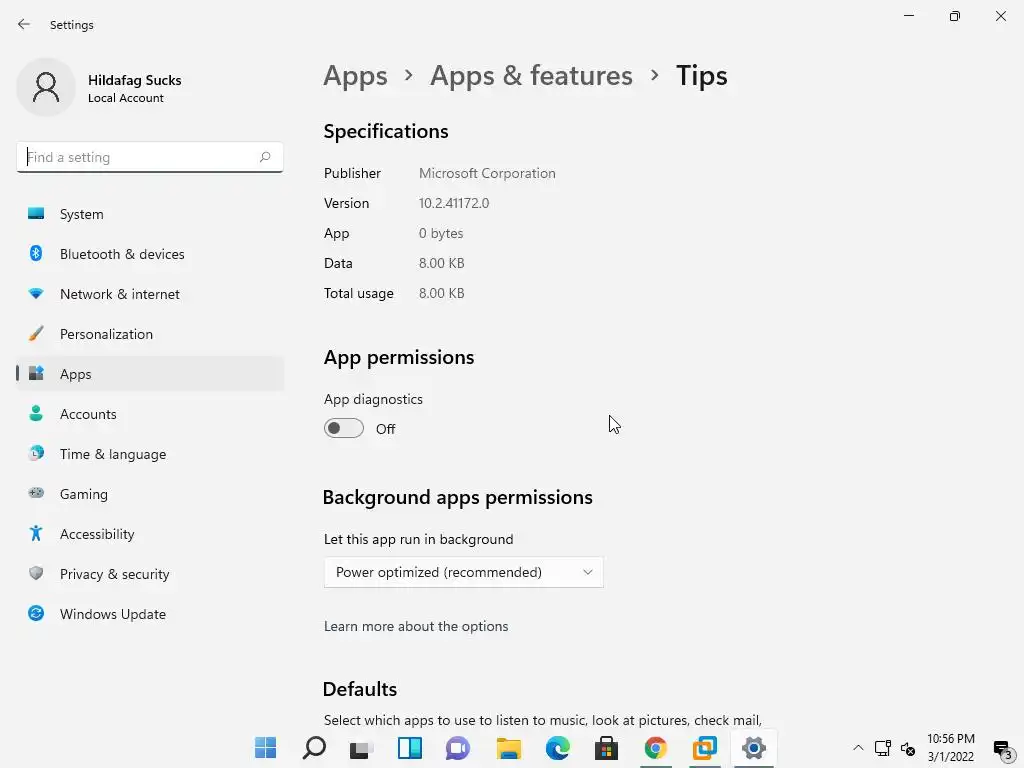This screenshot has width=1024, height=768.
Task: Open the VMware-style icon on taskbar
Action: [705, 748]
